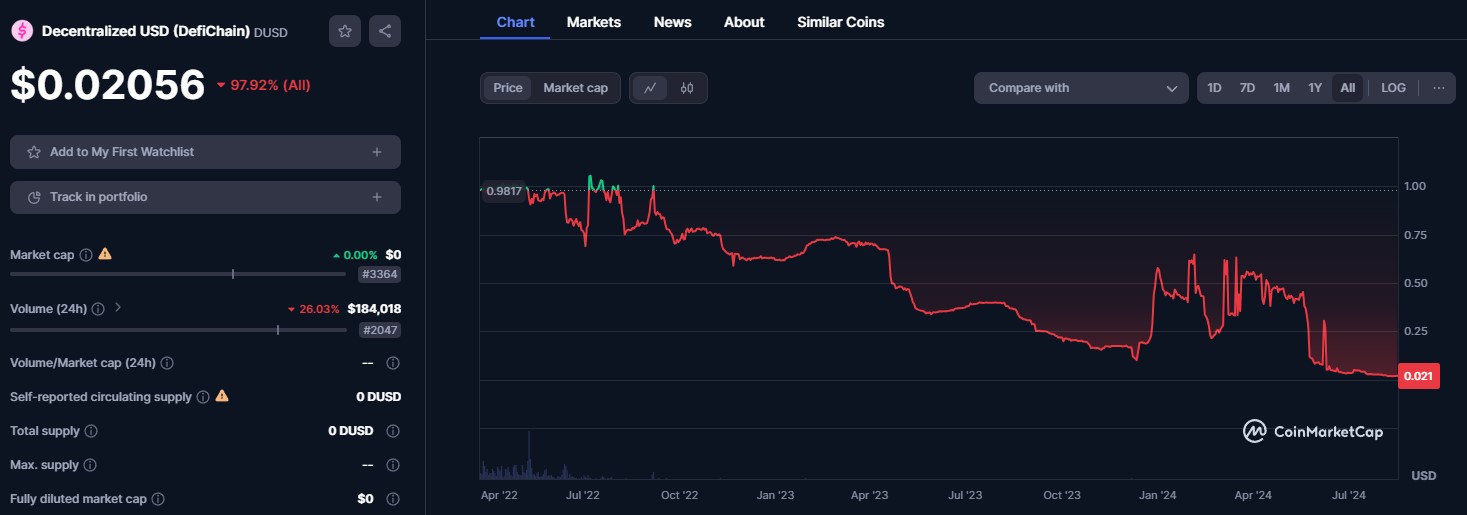Click the Market cap warning icon
Image resolution: width=1467 pixels, height=515 pixels.
(x=105, y=254)
